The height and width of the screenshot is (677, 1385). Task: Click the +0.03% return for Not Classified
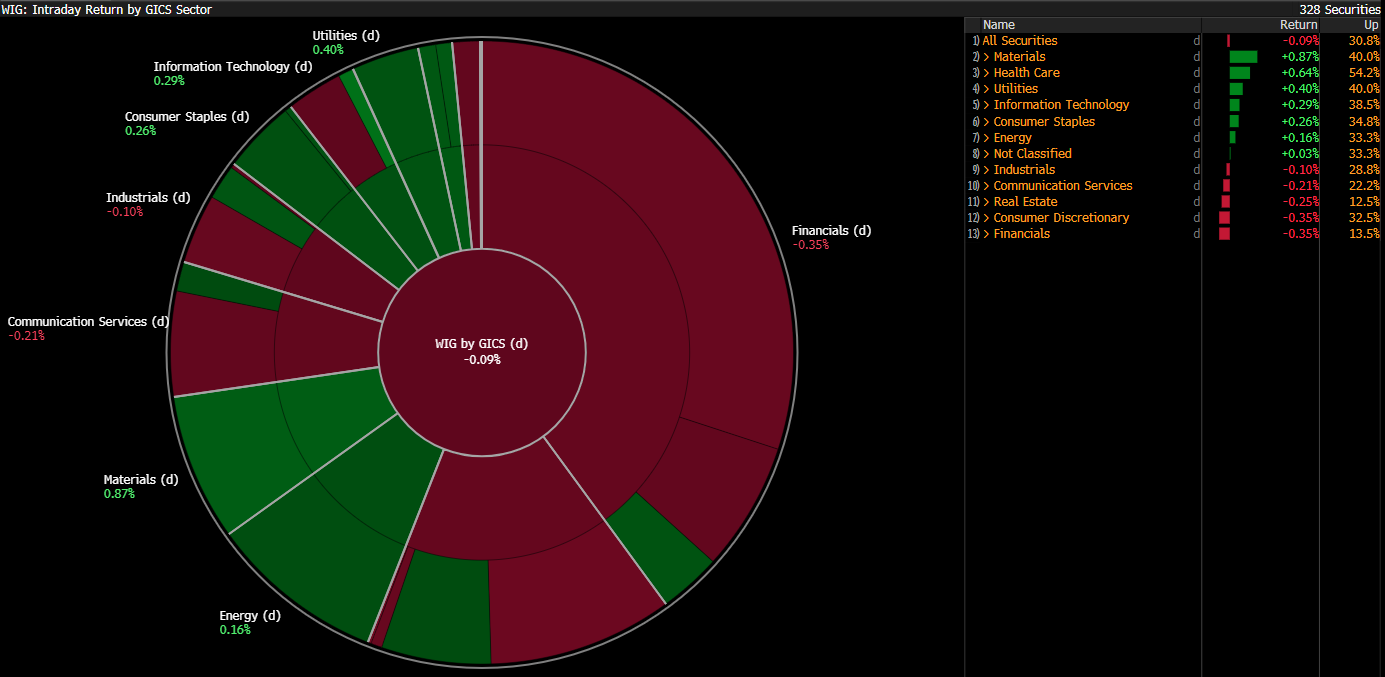(1300, 154)
